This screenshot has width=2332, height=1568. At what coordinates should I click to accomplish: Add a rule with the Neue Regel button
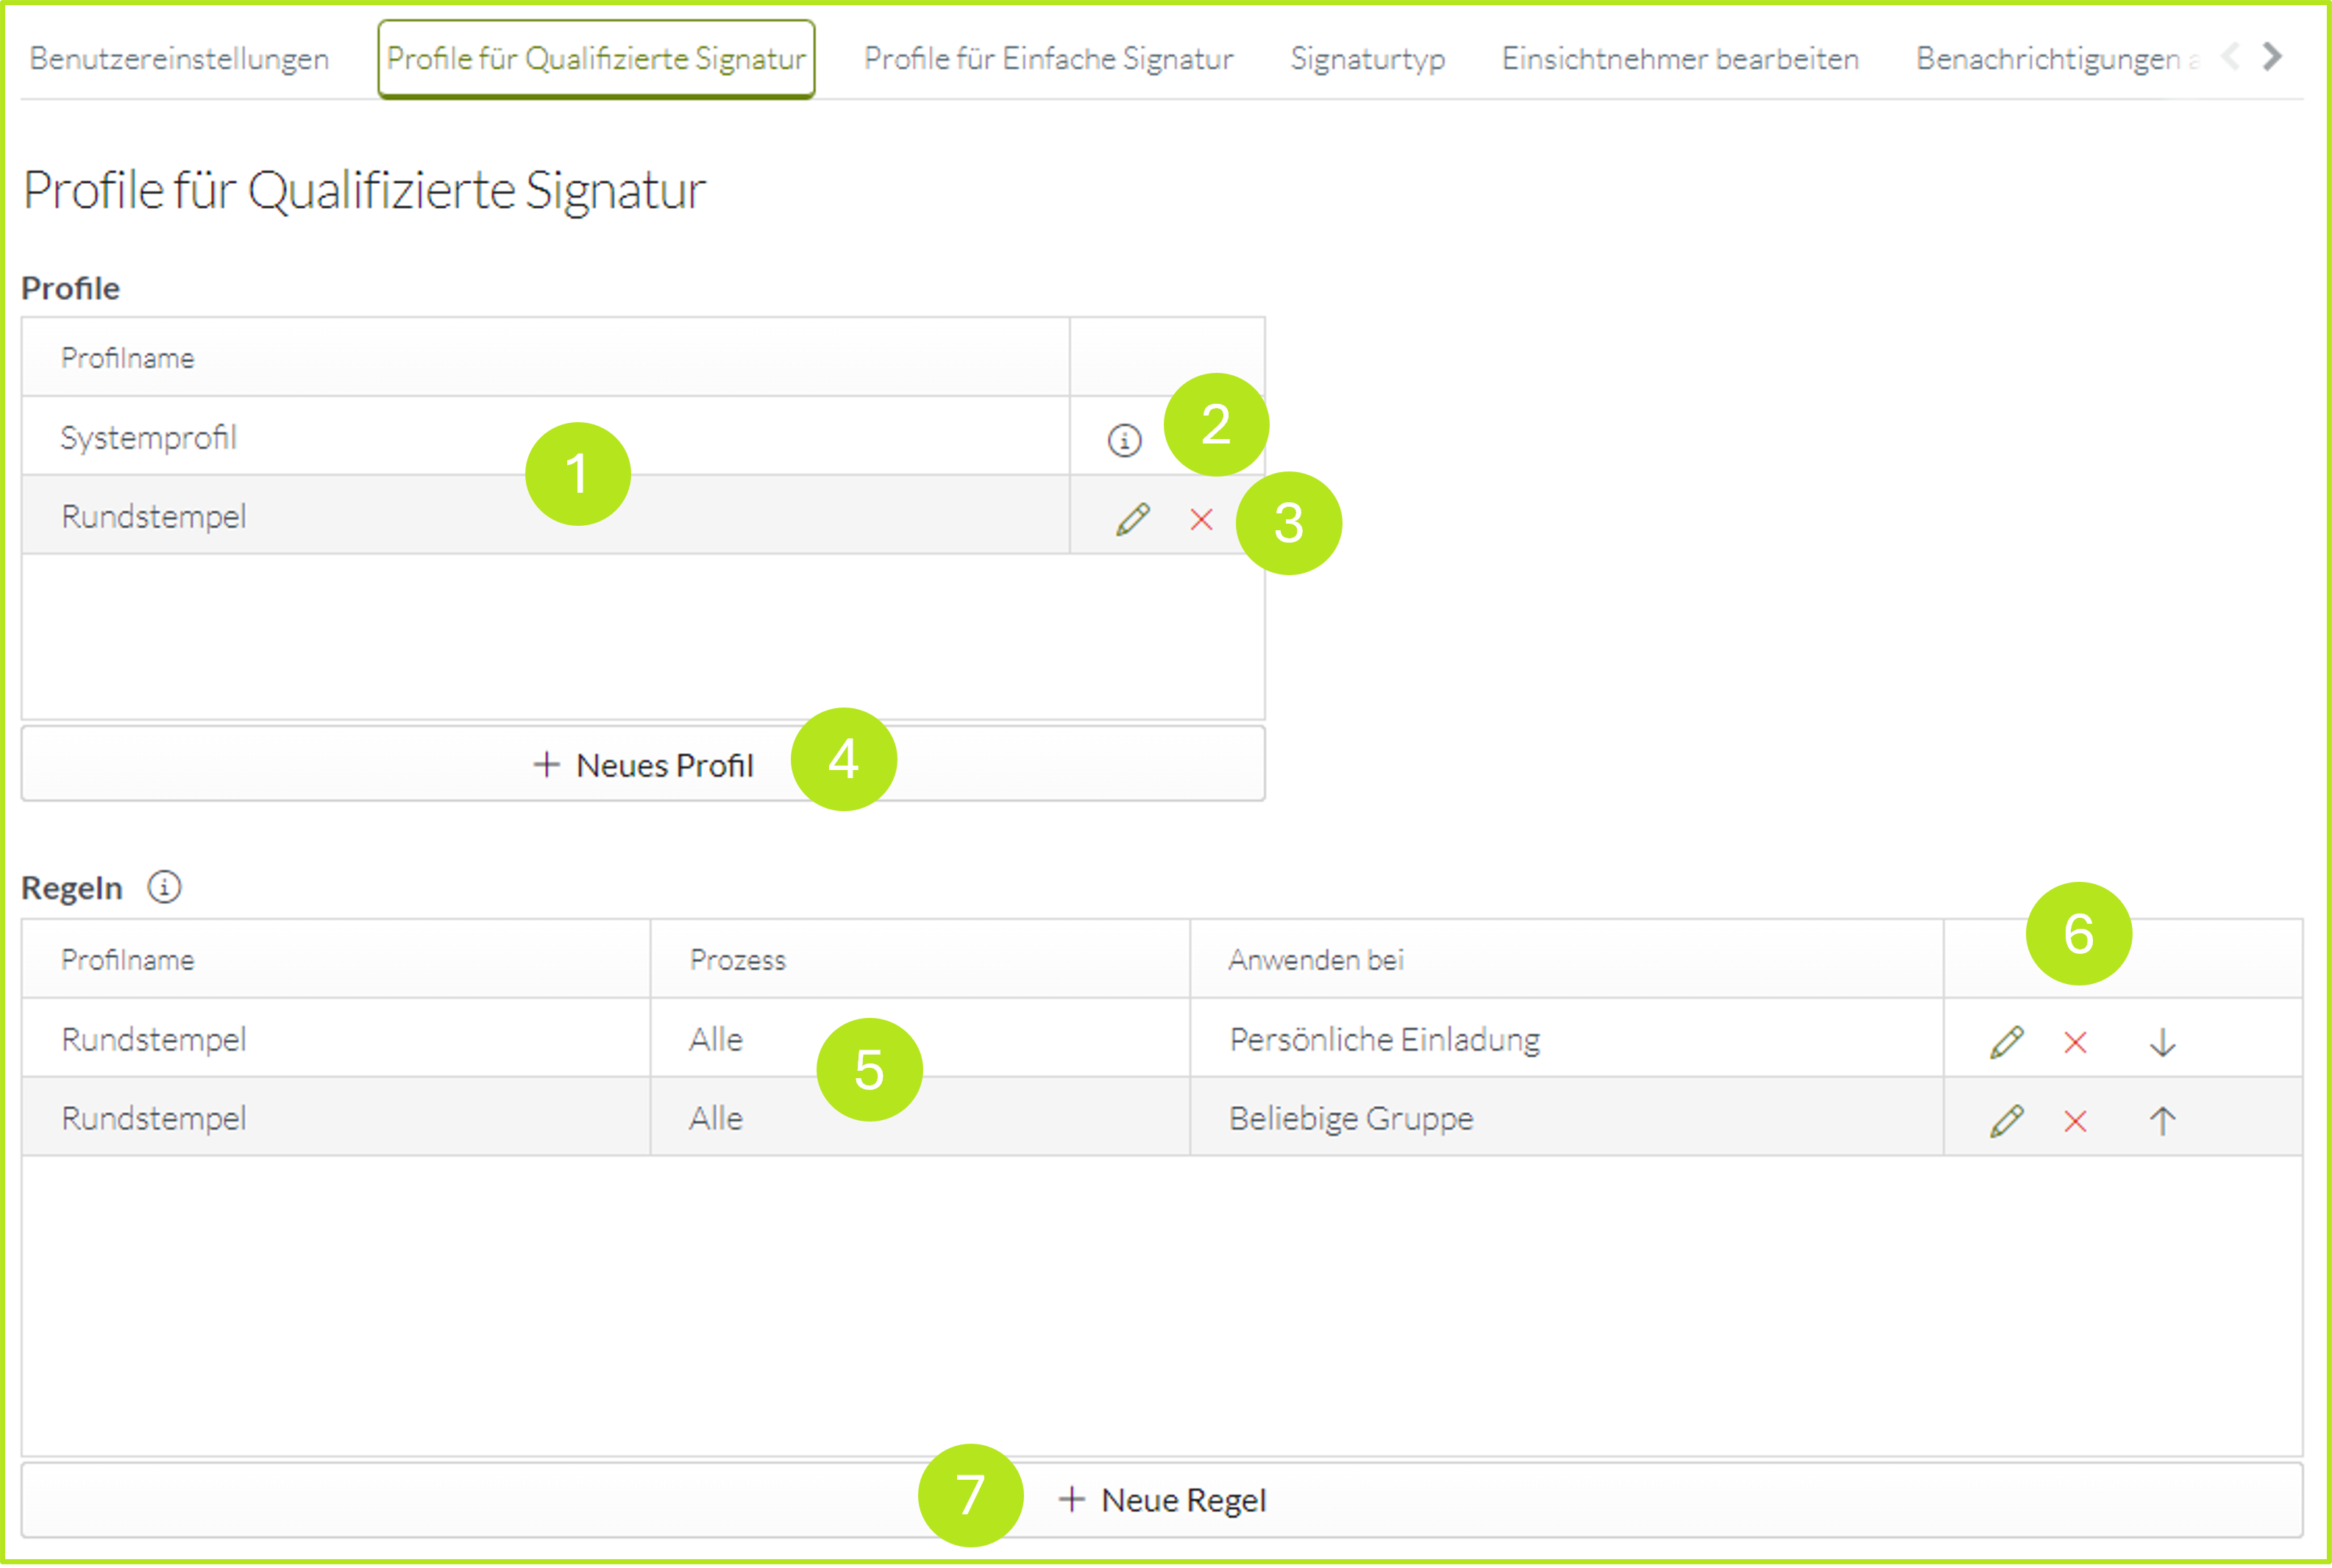click(x=1162, y=1500)
